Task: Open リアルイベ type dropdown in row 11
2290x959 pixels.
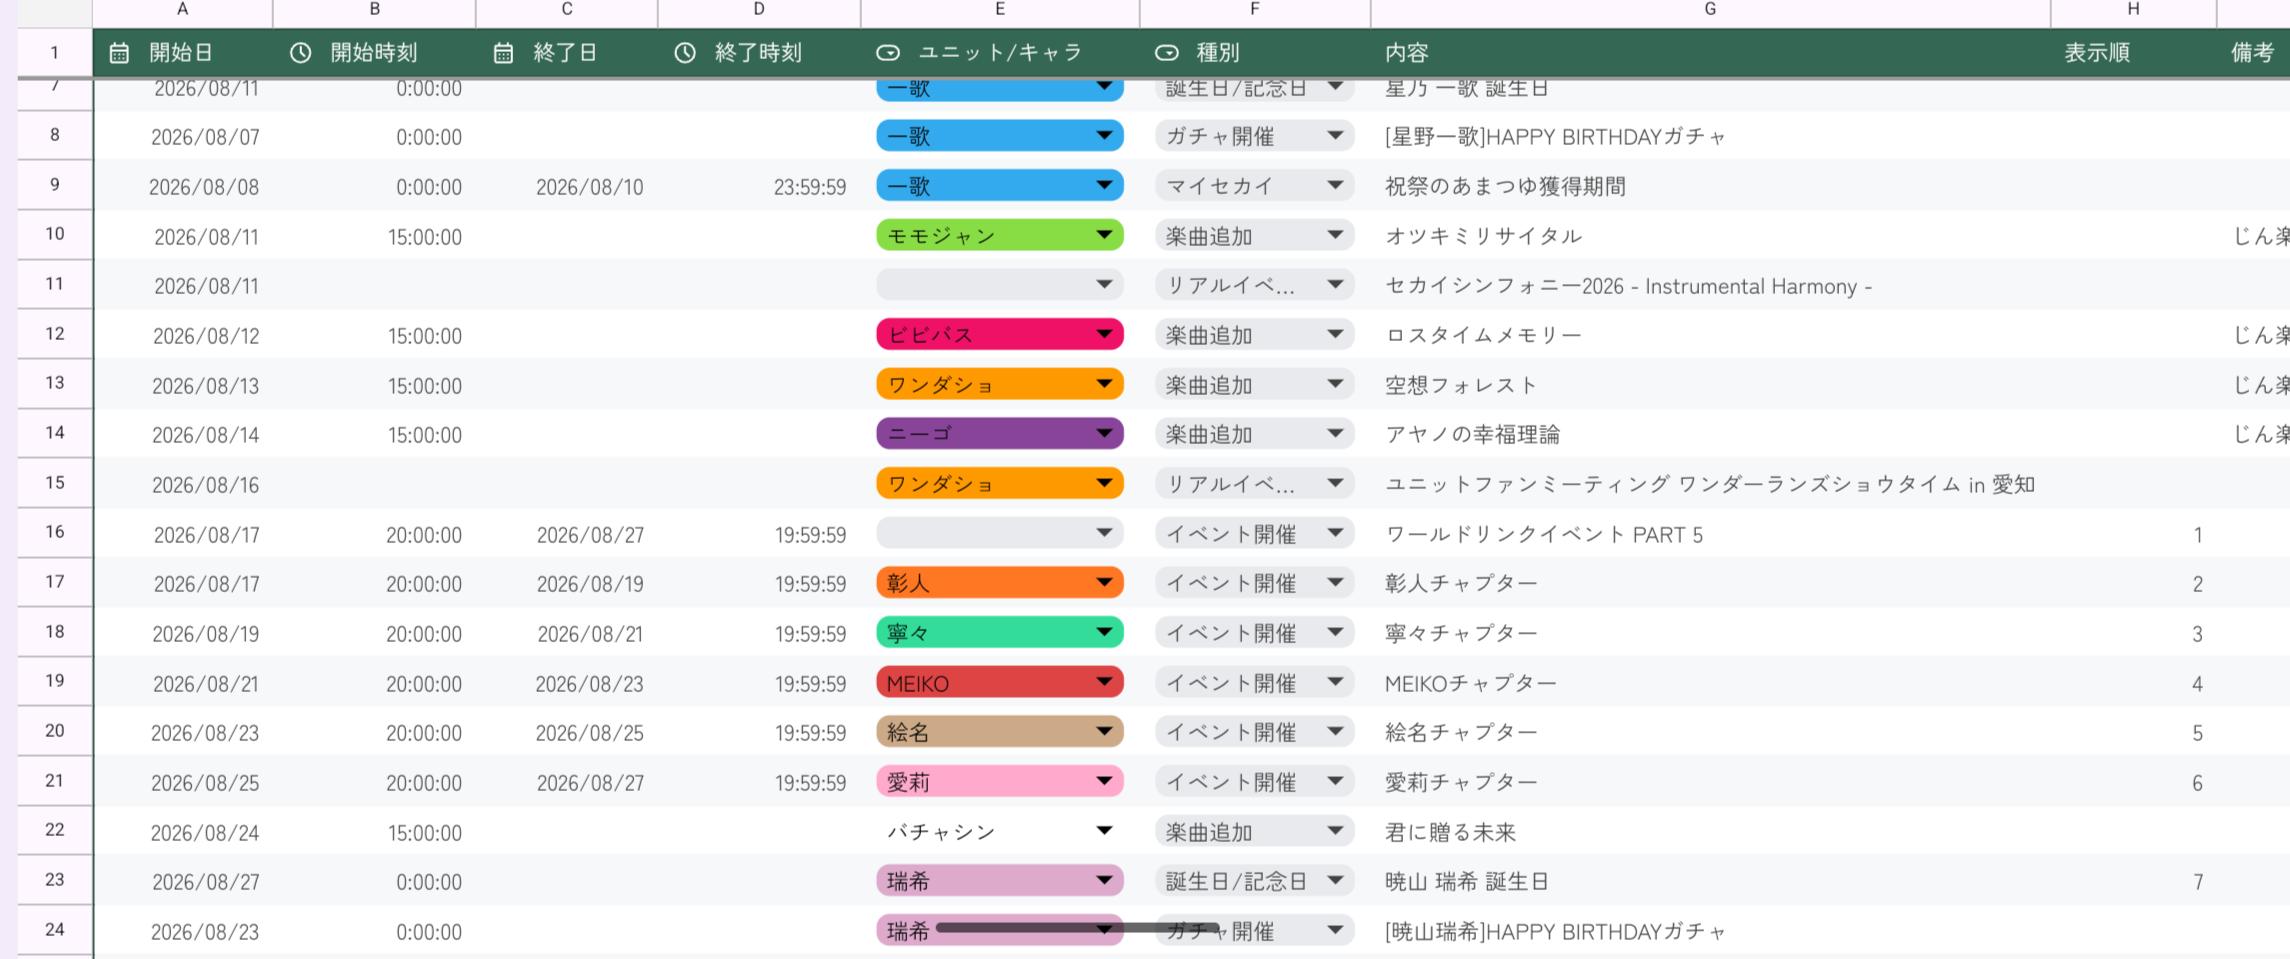Action: coord(1255,285)
